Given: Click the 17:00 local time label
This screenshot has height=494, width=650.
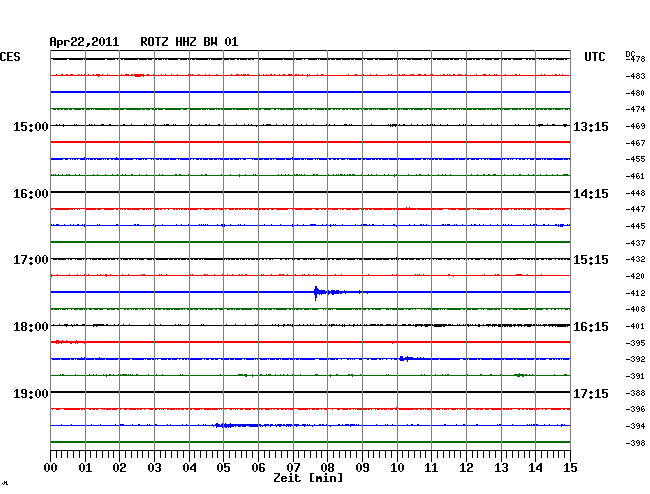Looking at the screenshot, I should [31, 260].
